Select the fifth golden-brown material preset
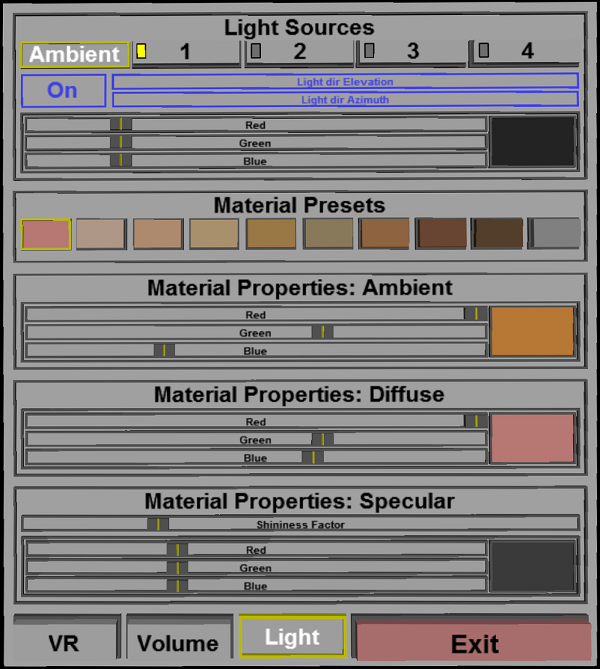Viewport: 600px width, 669px height. coord(272,234)
